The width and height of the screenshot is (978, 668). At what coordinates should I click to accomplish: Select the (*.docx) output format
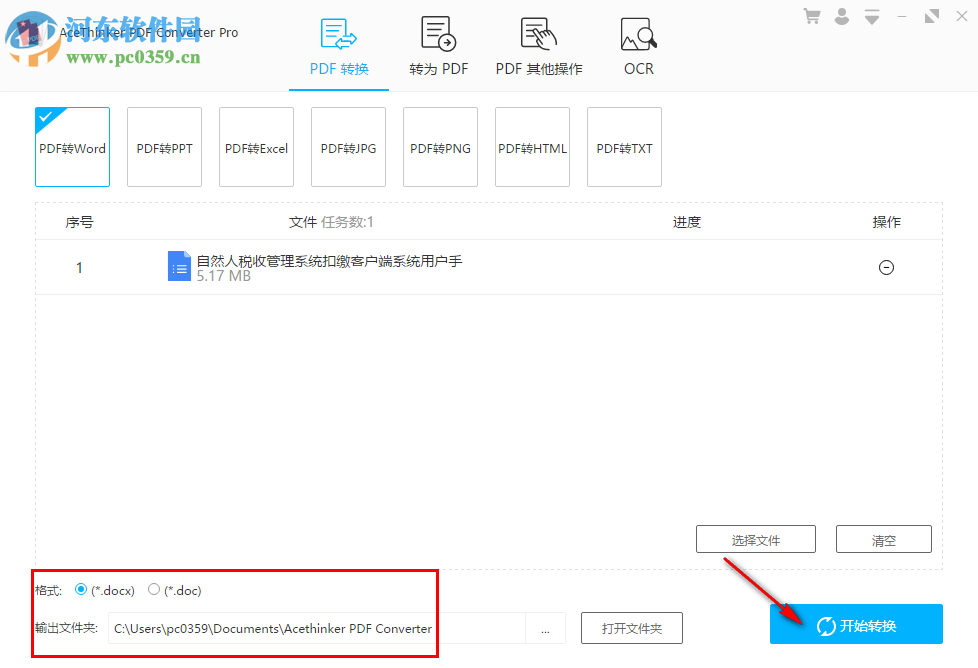[81, 590]
